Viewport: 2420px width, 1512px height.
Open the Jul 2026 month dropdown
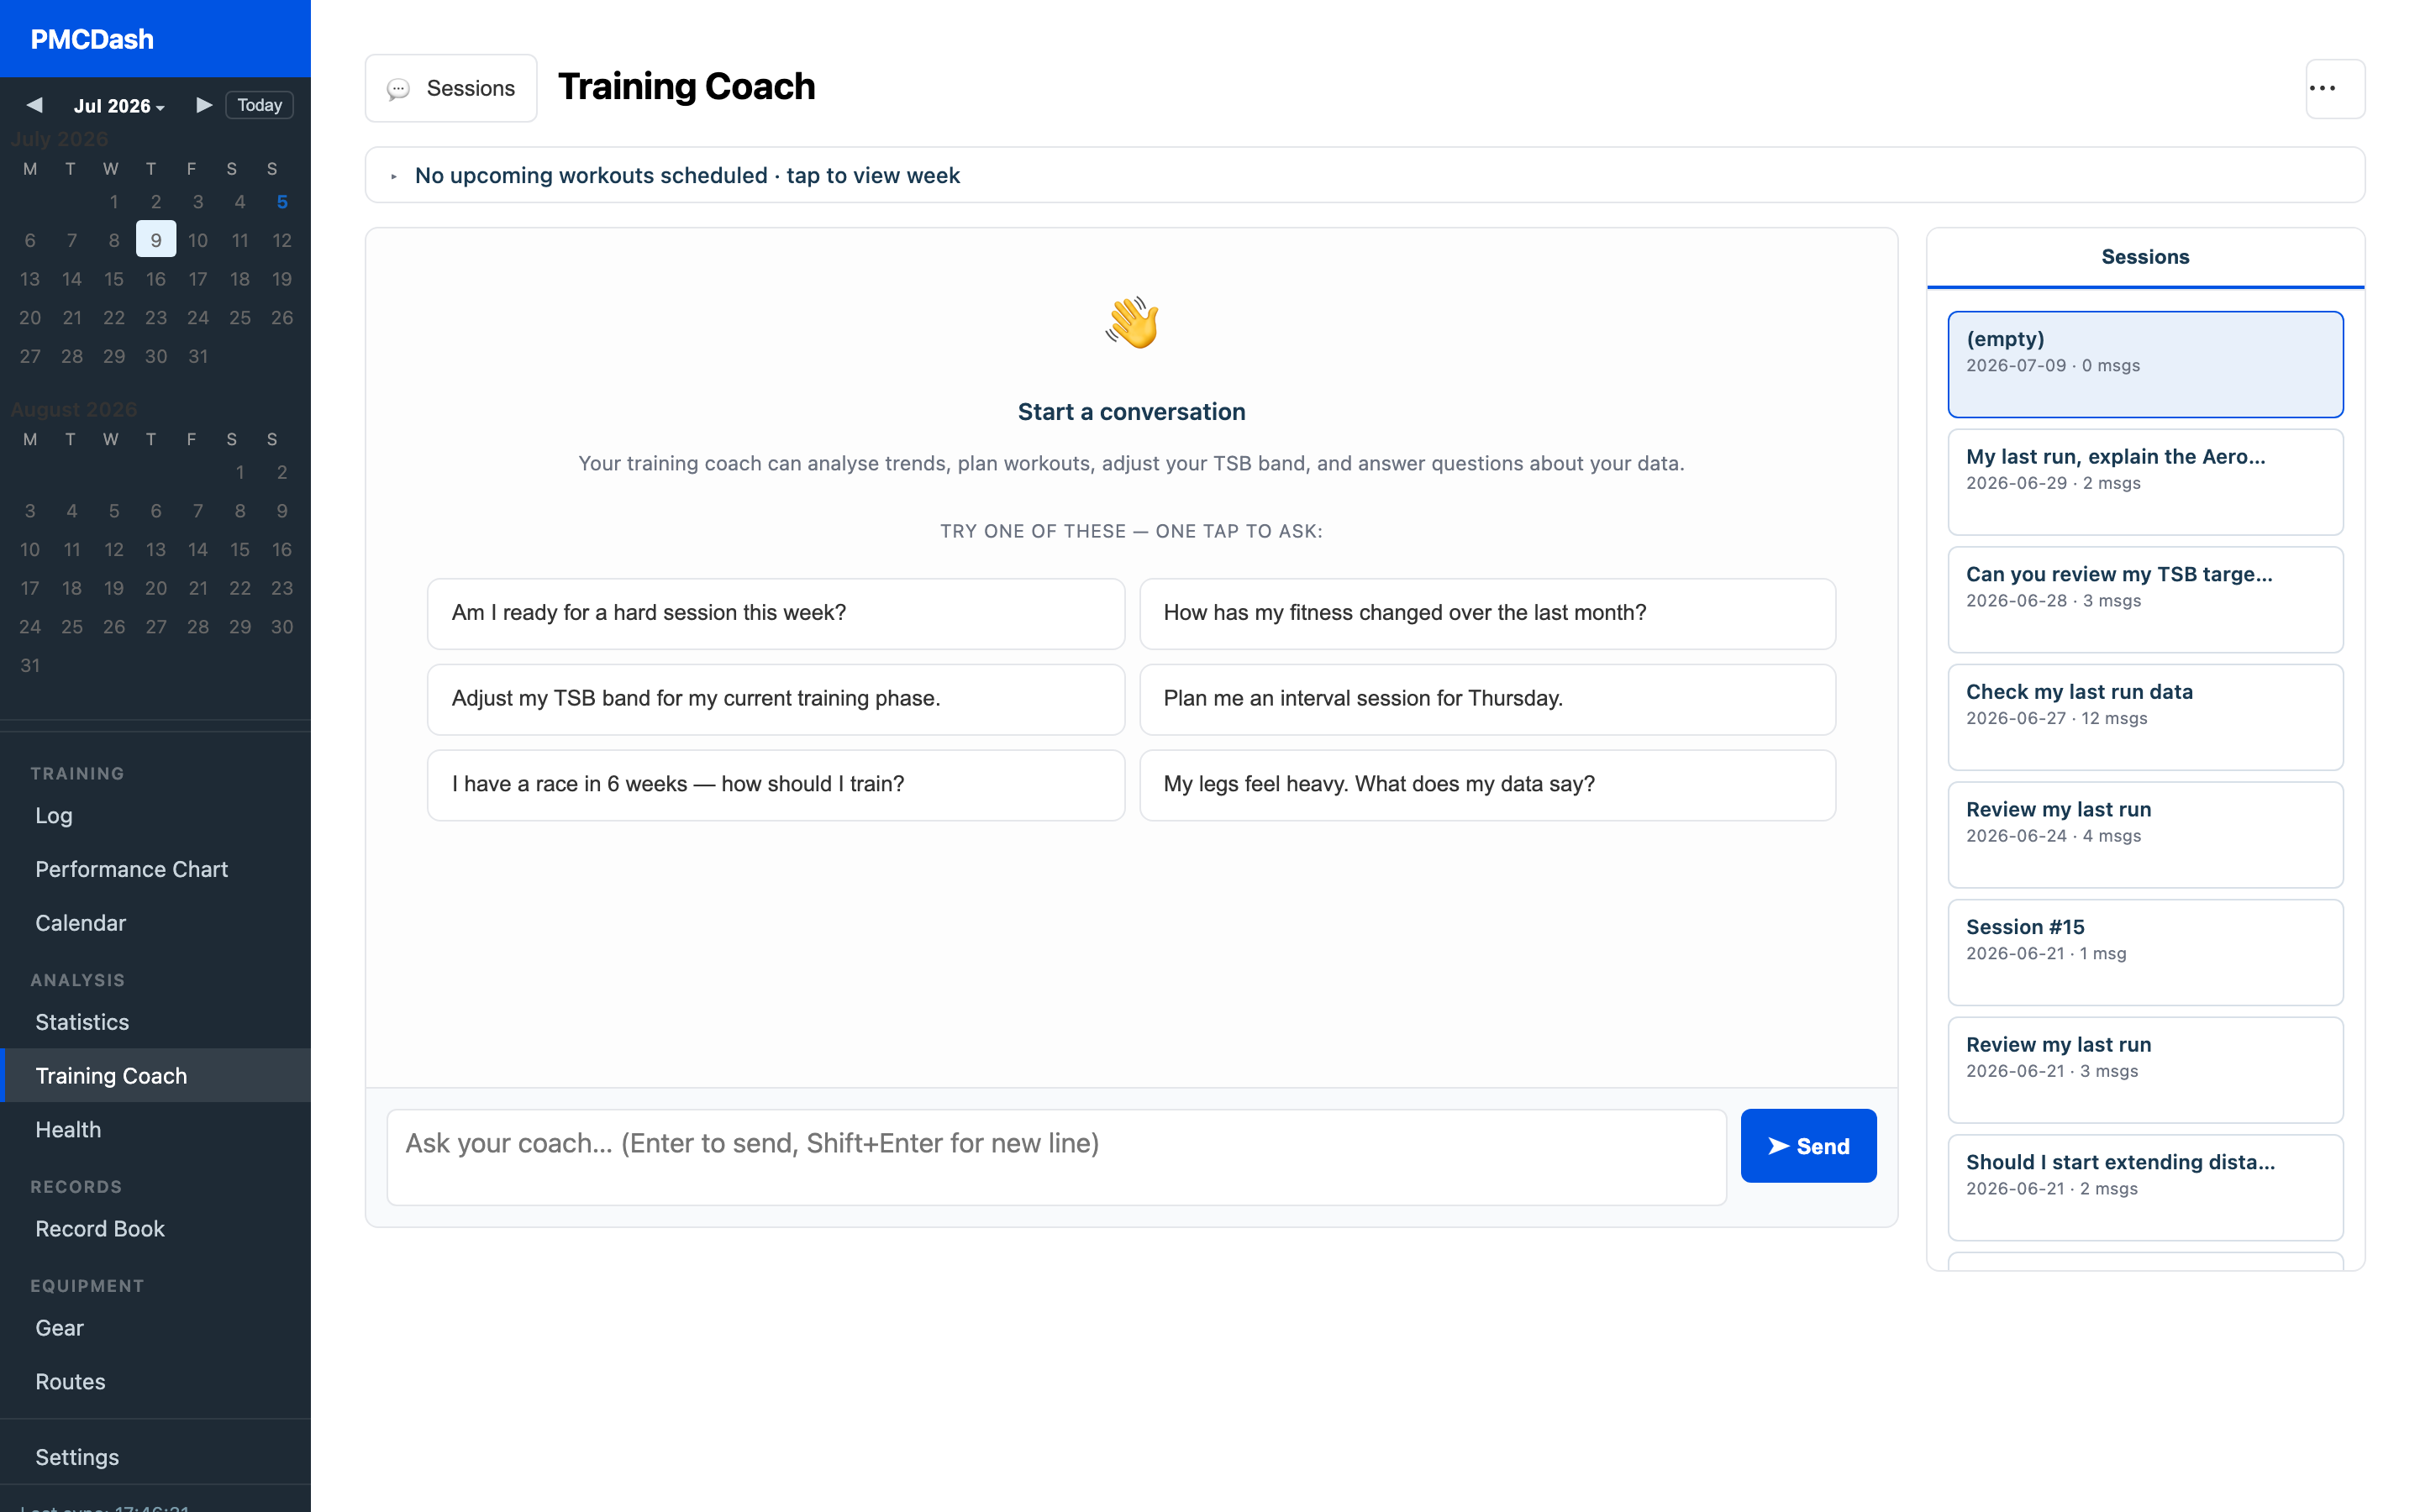119,106
